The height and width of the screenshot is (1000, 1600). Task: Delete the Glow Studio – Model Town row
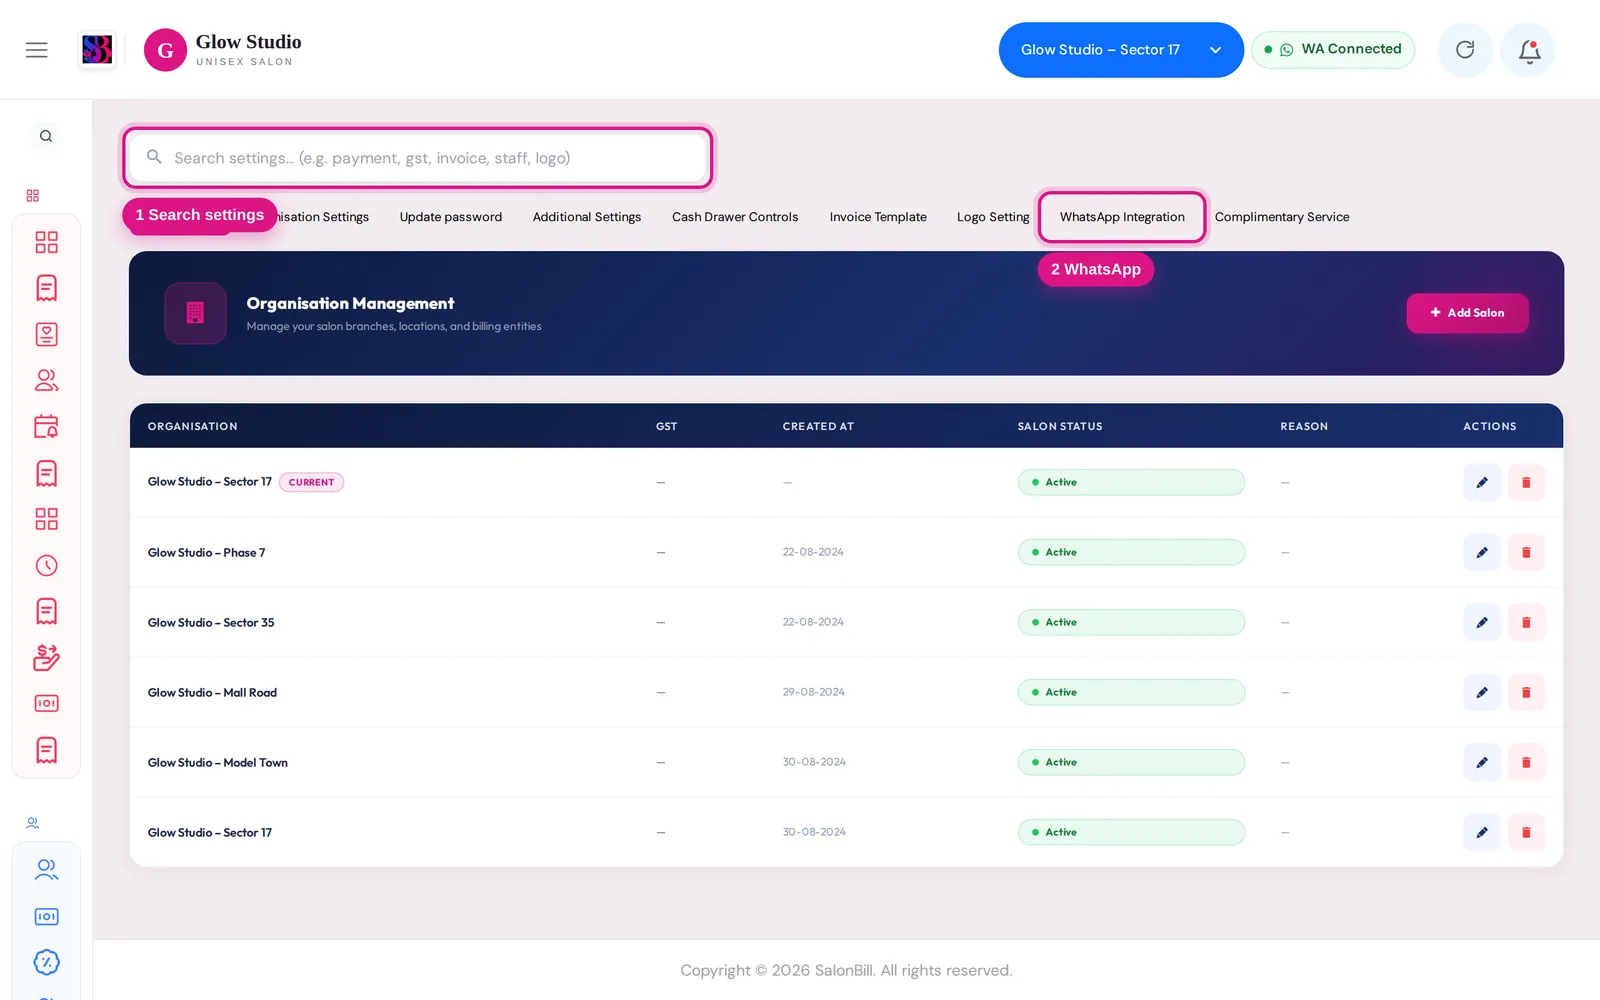pyautogui.click(x=1526, y=762)
